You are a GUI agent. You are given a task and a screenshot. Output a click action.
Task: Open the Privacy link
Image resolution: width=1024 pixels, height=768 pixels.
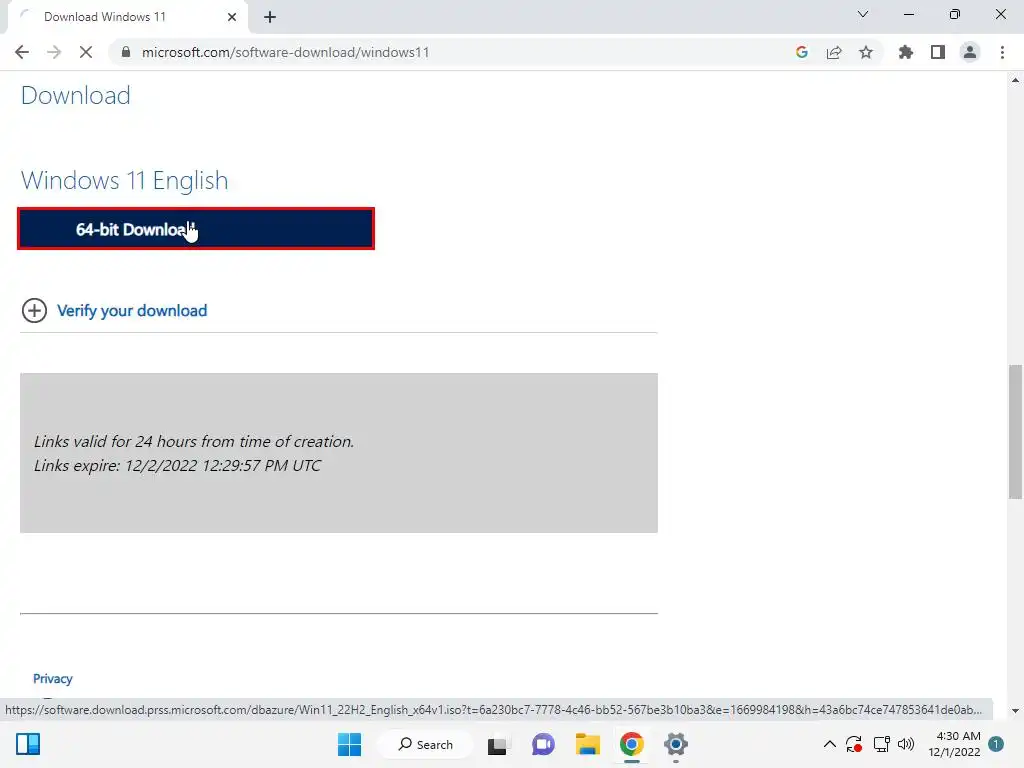(53, 679)
